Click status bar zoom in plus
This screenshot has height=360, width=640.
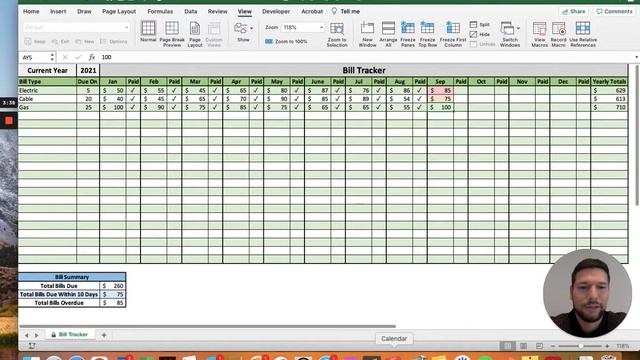pyautogui.click(x=607, y=346)
